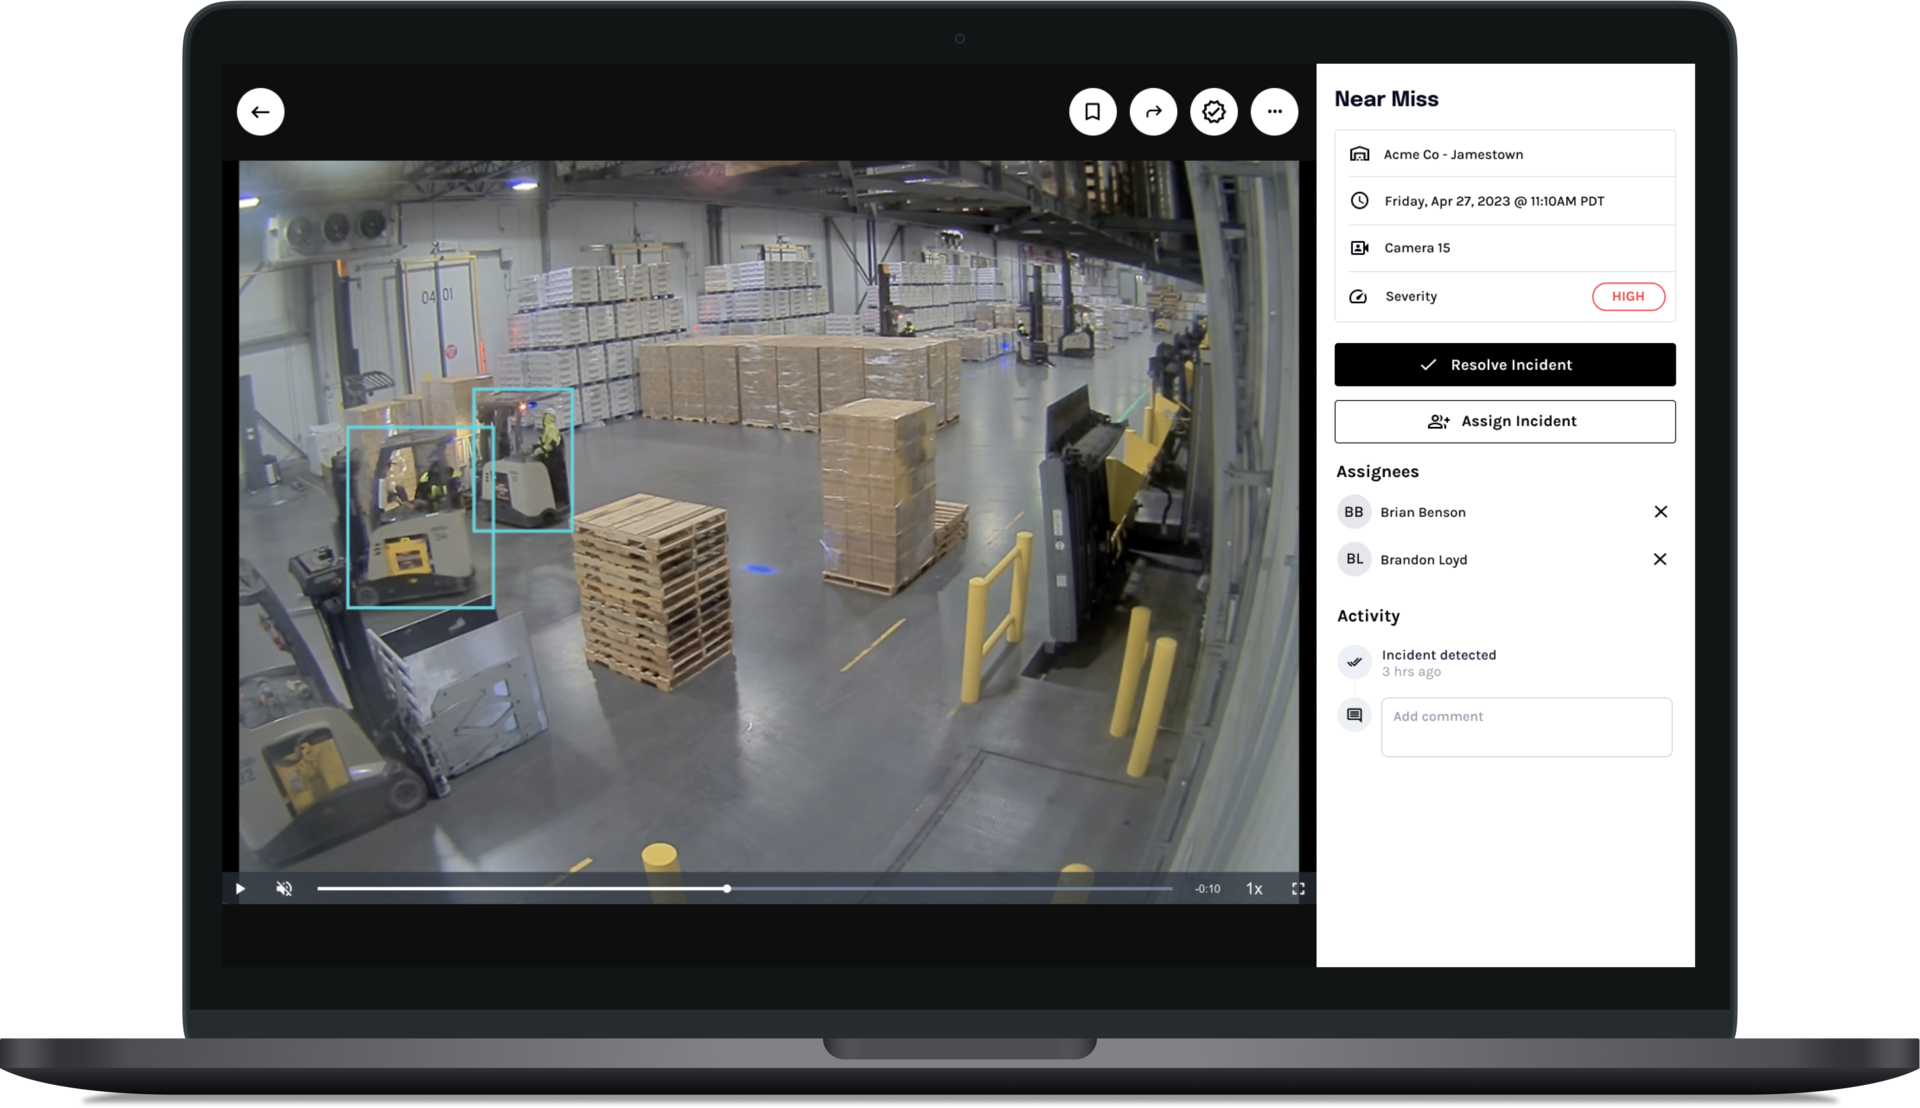Click the video progress bar to seek

[745, 888]
